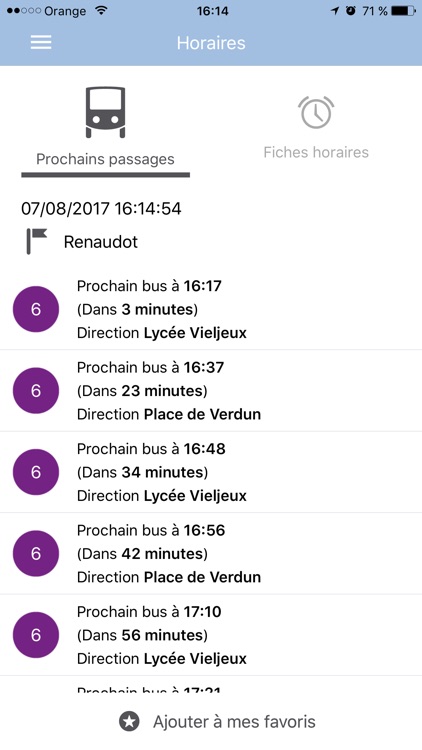422x750 pixels.
Task: Open the hamburger menu
Action: tap(41, 43)
